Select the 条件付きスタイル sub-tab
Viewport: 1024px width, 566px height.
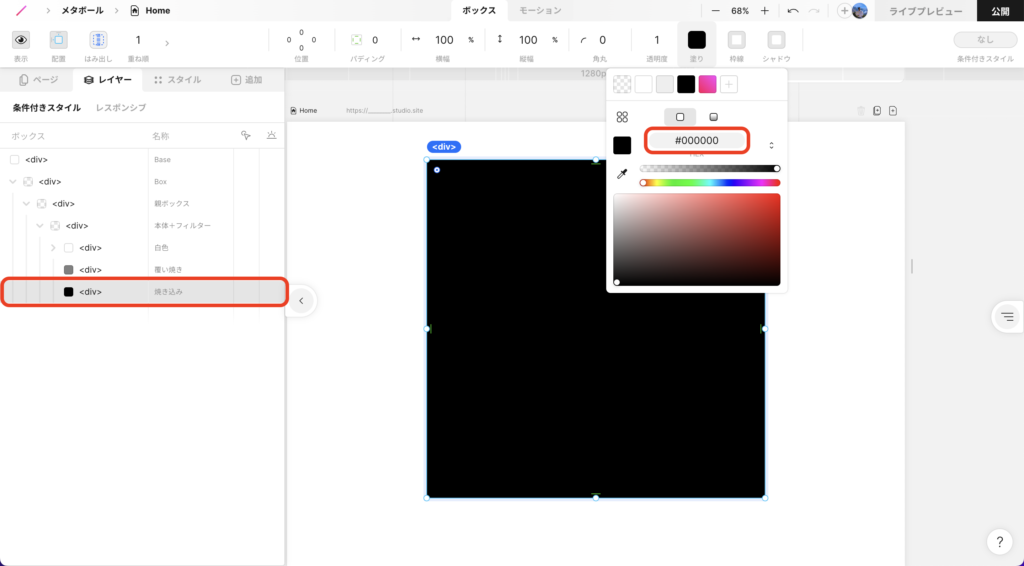pos(47,108)
